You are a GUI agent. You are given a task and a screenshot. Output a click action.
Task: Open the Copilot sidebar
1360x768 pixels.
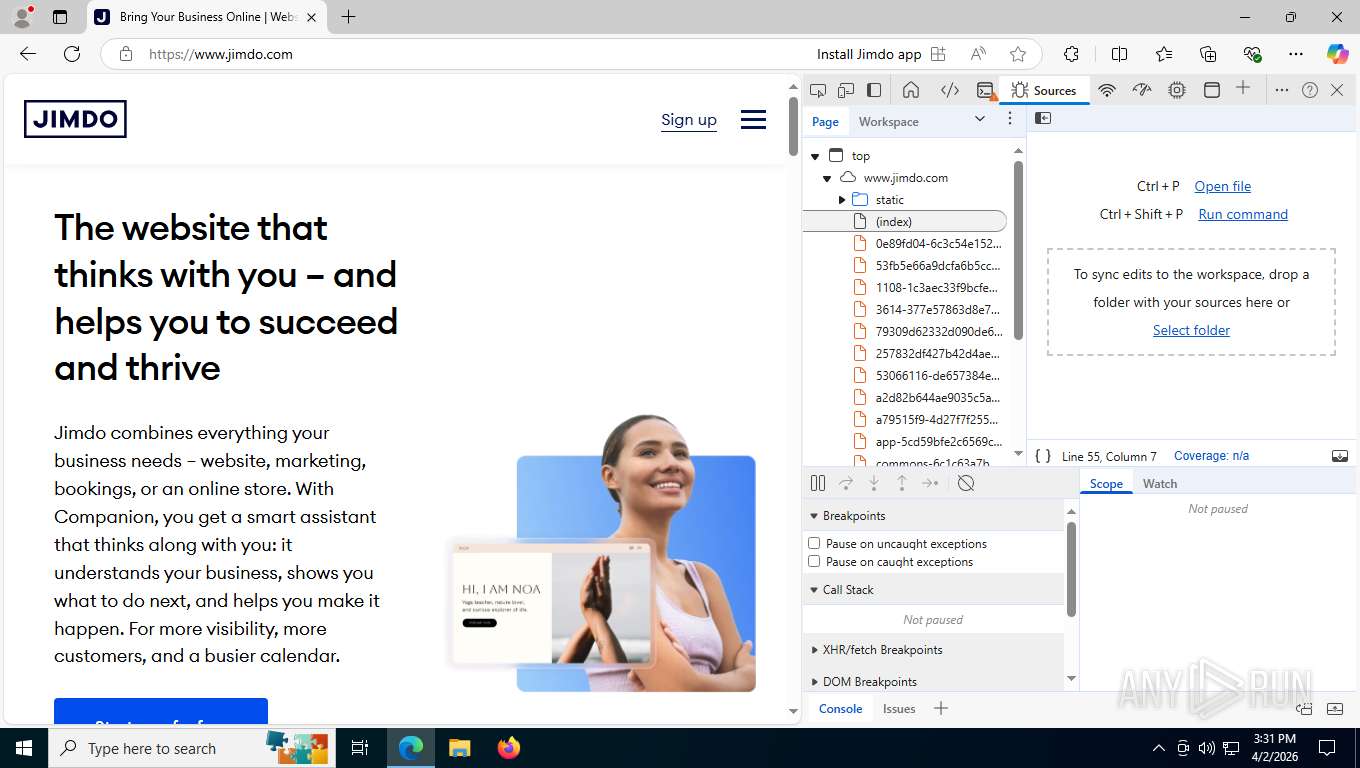coord(1337,54)
